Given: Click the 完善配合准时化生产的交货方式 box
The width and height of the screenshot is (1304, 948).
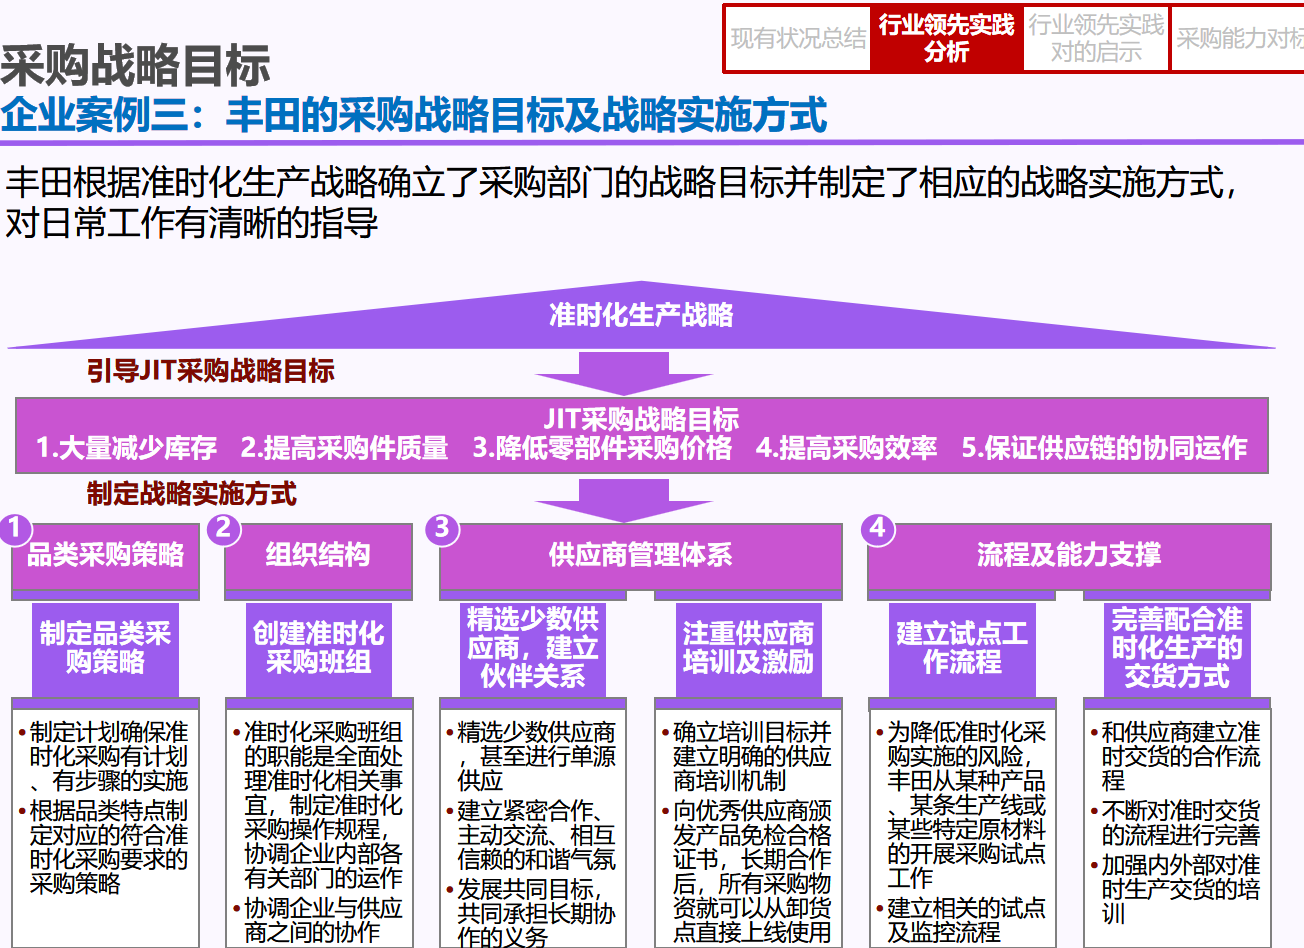Looking at the screenshot, I should pos(1177,648).
